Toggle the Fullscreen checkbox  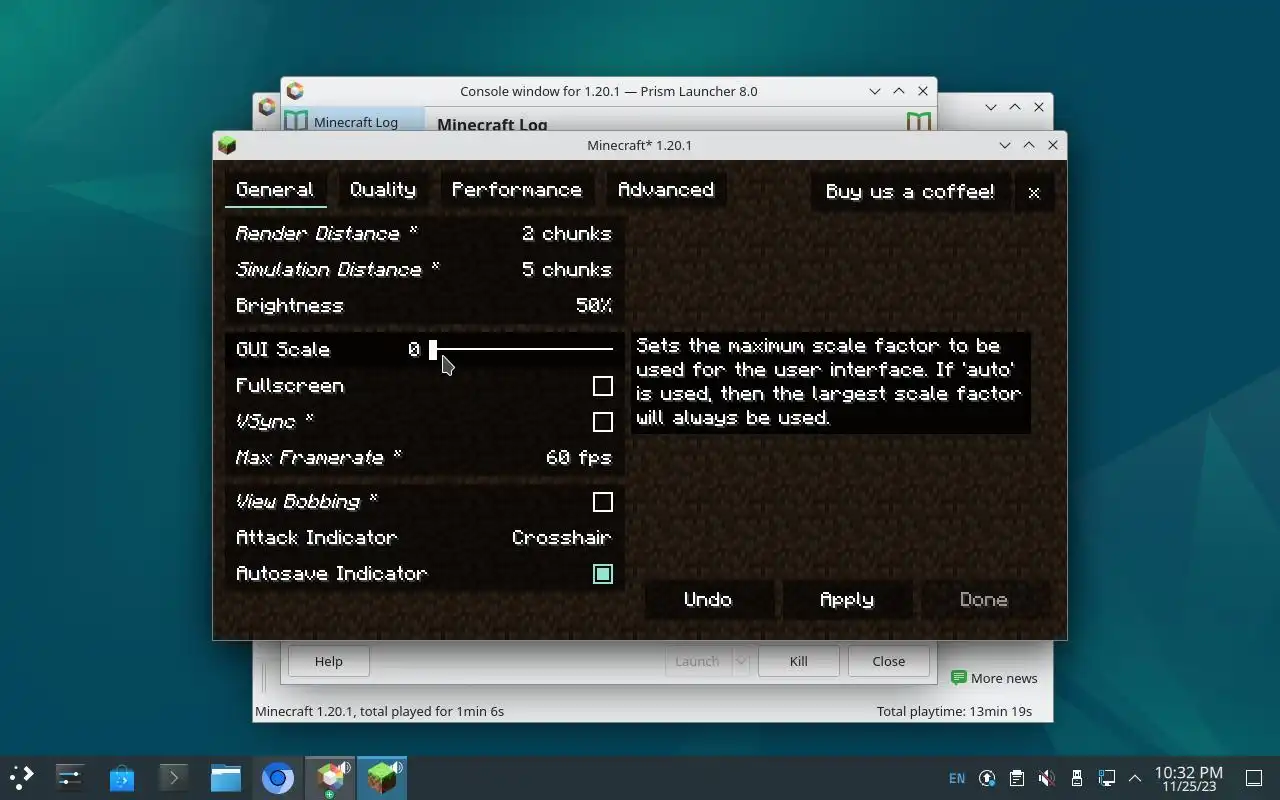click(x=602, y=386)
